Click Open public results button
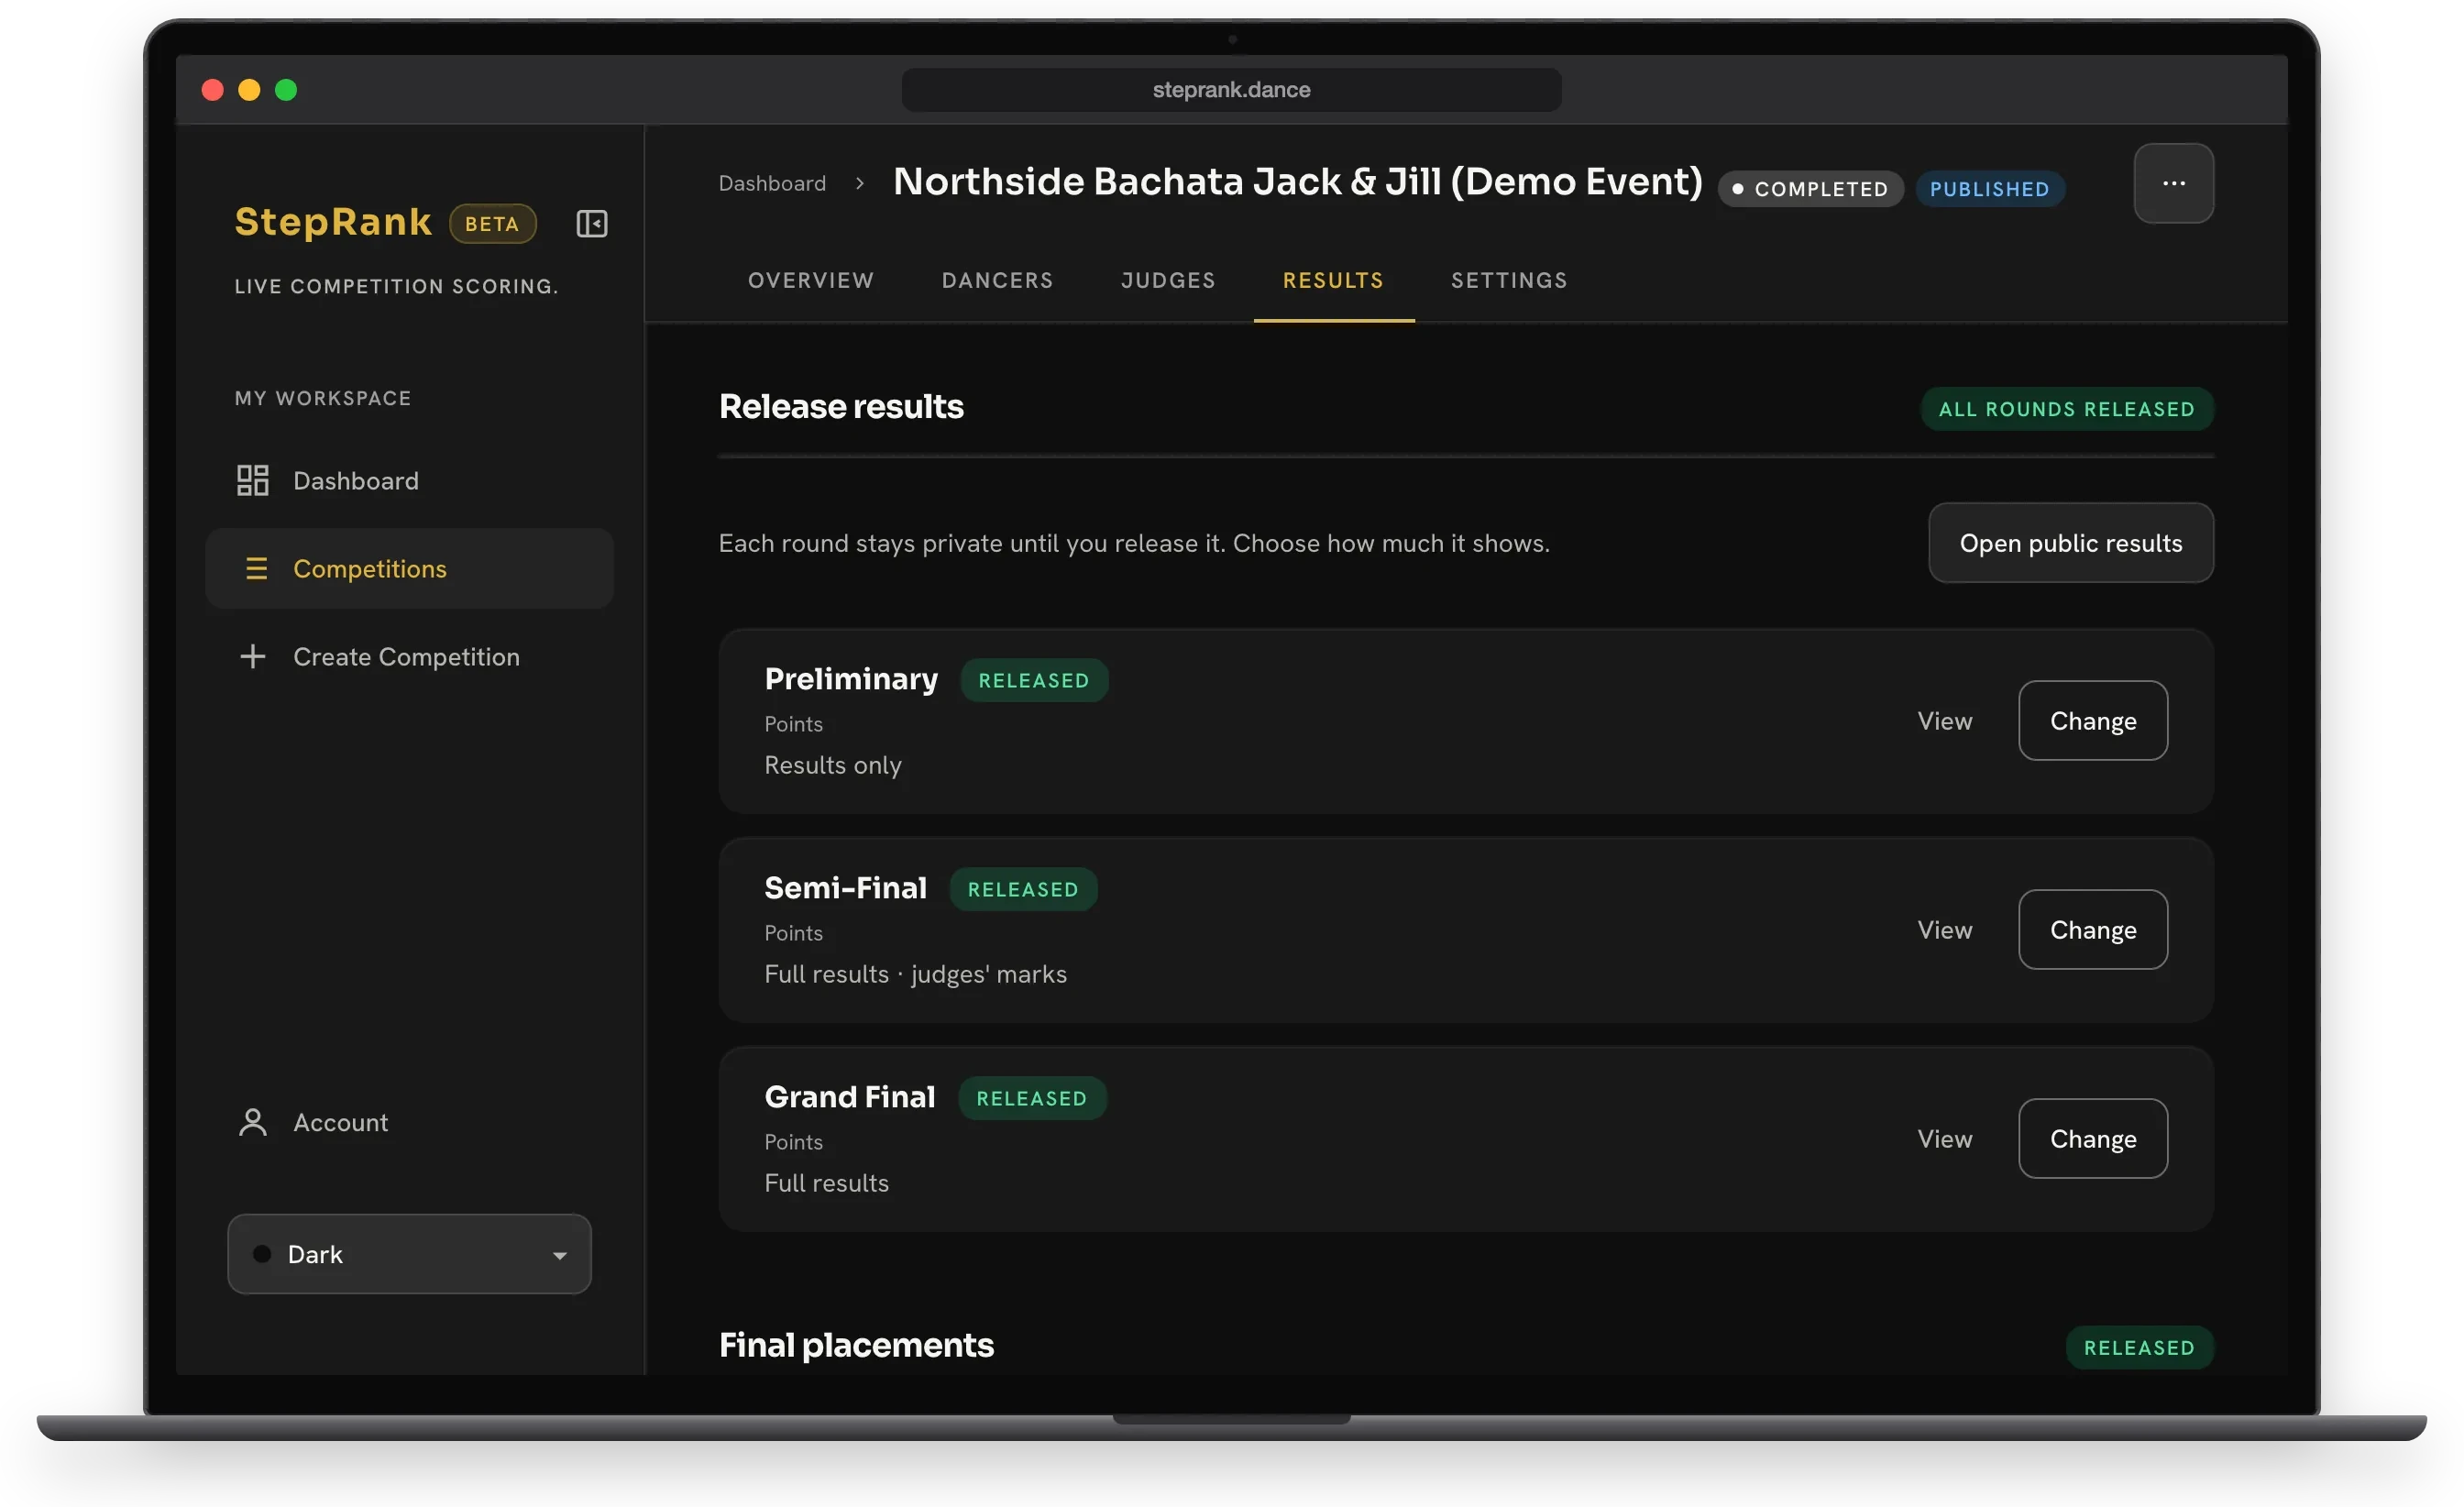Screen dimensions: 2464x1507 point(2071,543)
